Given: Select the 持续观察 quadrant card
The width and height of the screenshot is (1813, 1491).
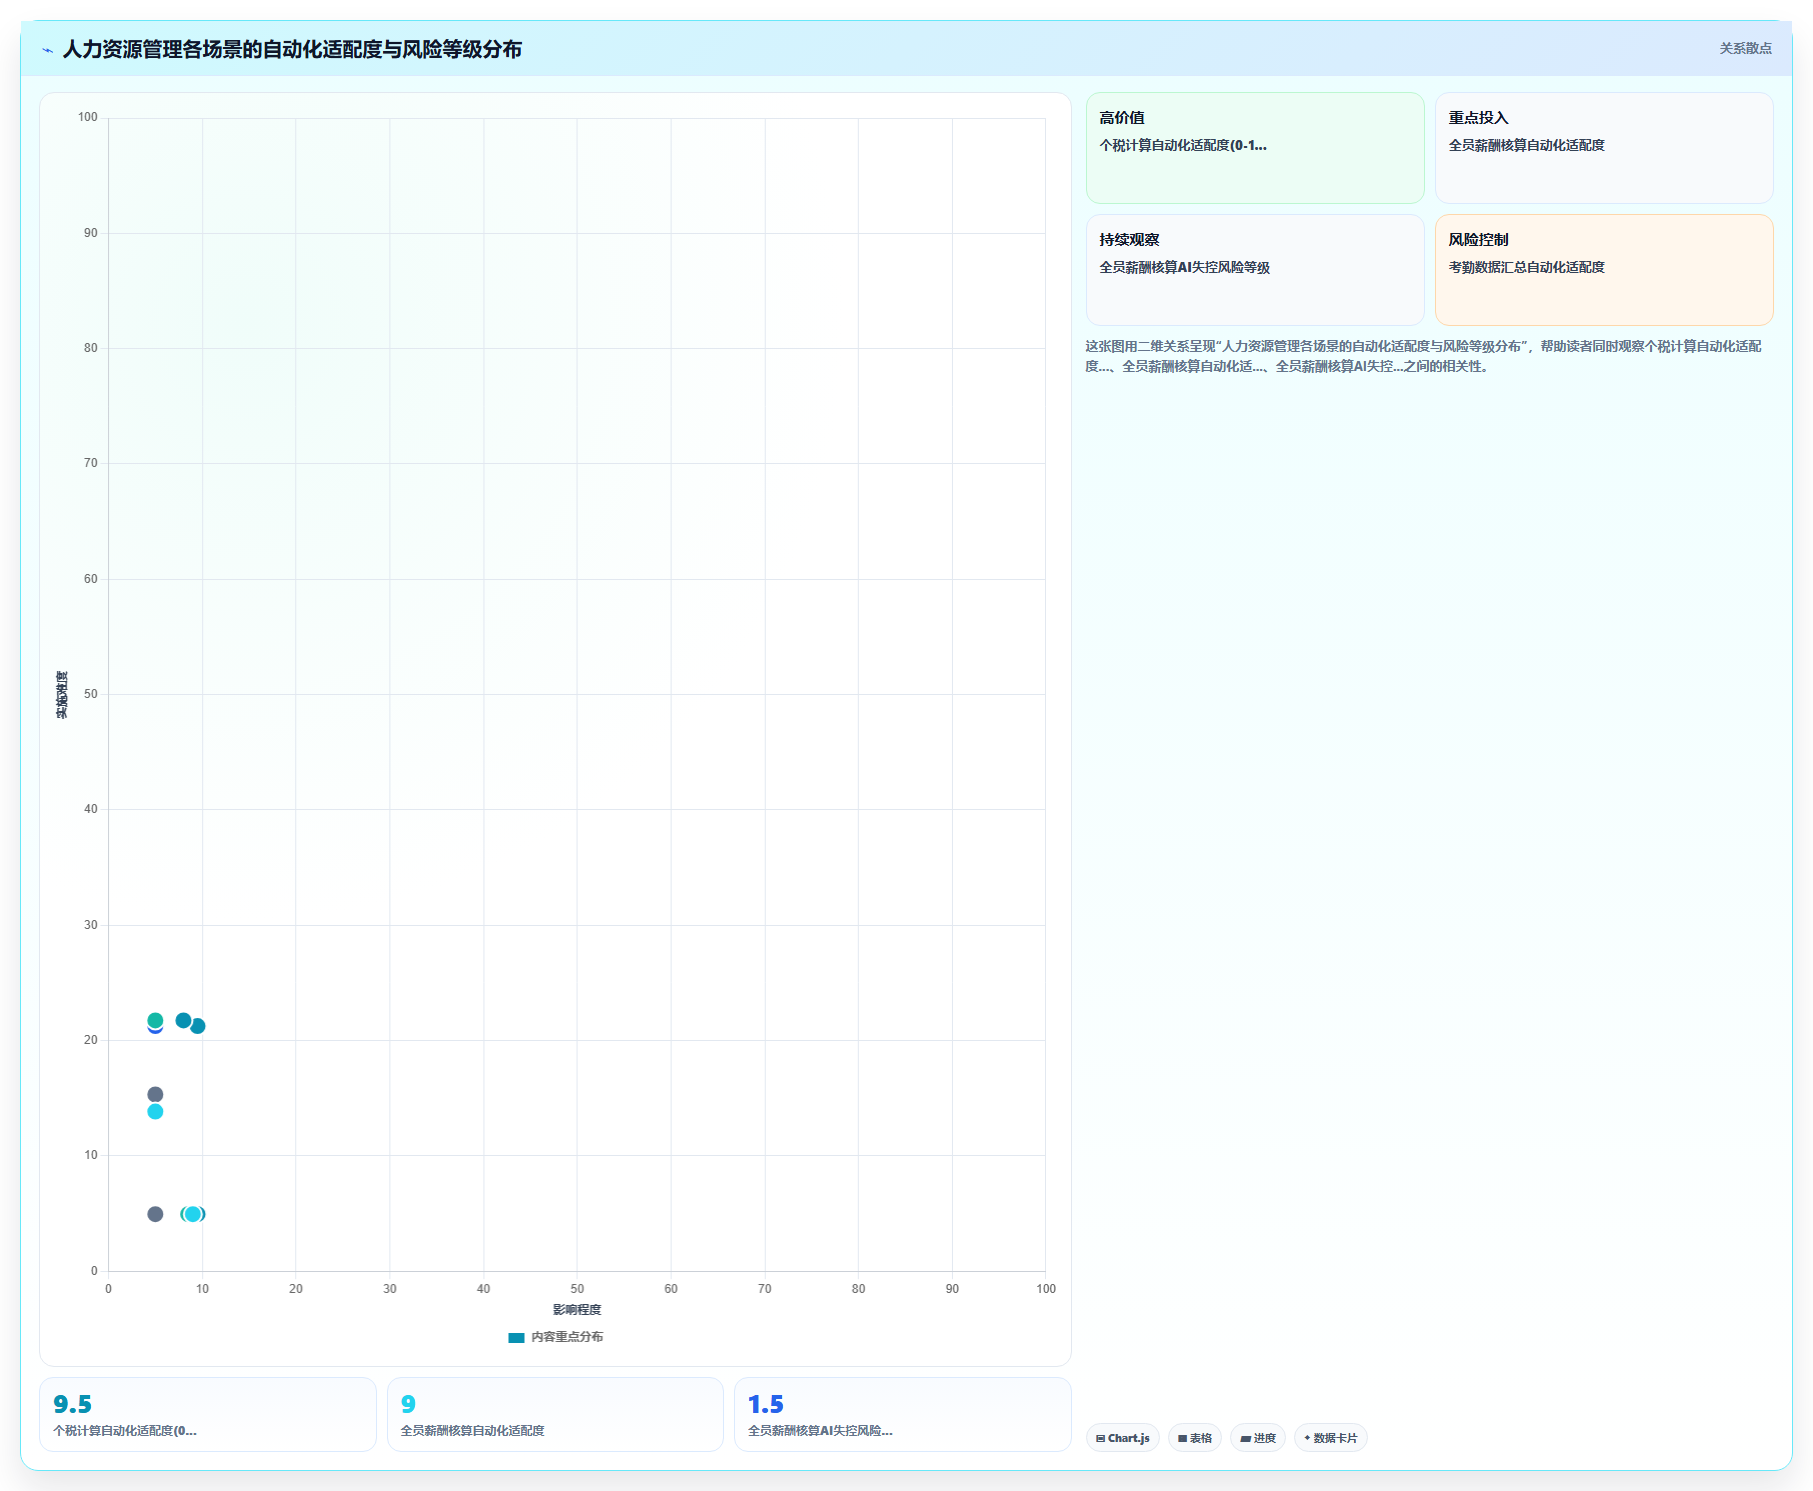Looking at the screenshot, I should click(1255, 270).
